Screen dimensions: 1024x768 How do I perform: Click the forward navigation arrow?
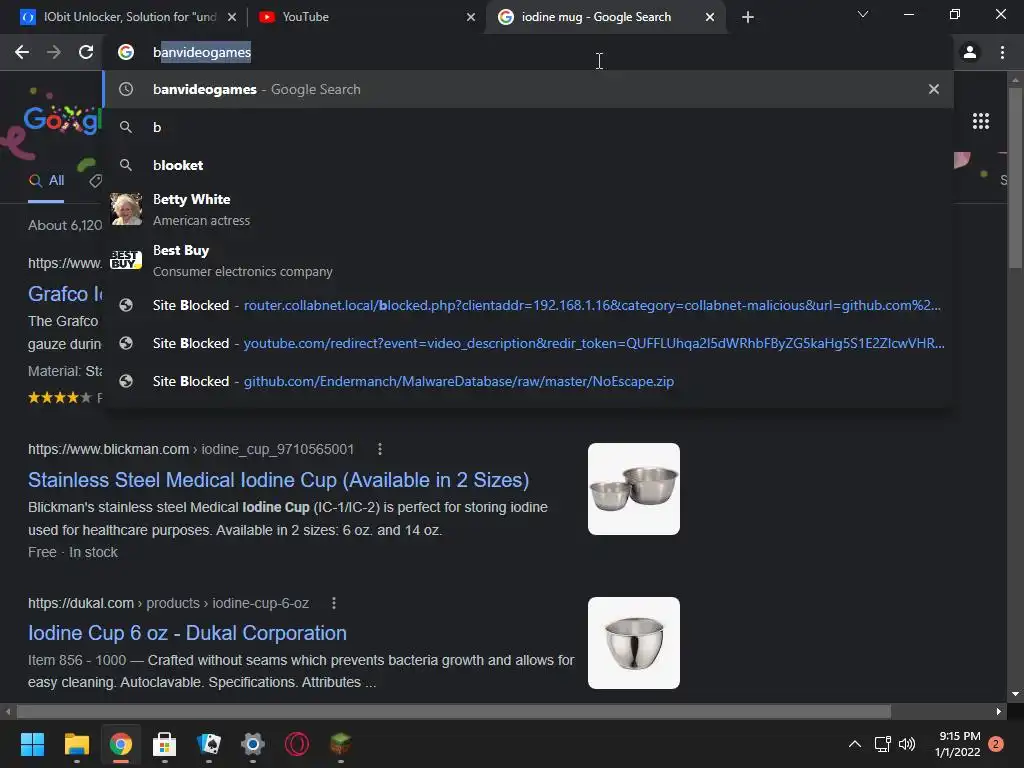click(x=54, y=52)
